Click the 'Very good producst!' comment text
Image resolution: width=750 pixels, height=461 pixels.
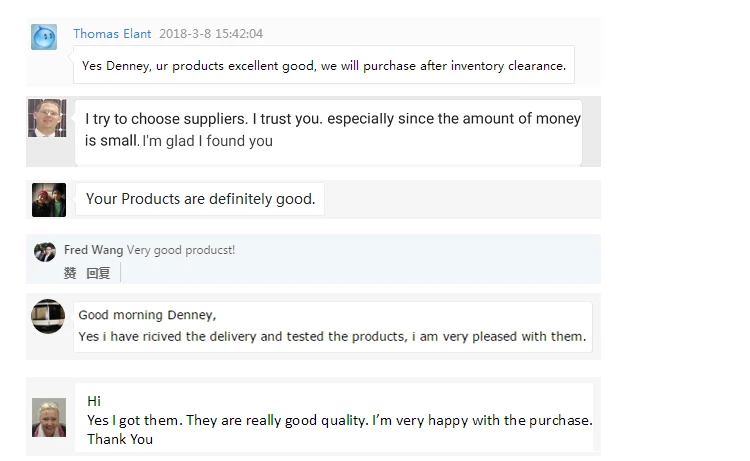pyautogui.click(x=181, y=250)
